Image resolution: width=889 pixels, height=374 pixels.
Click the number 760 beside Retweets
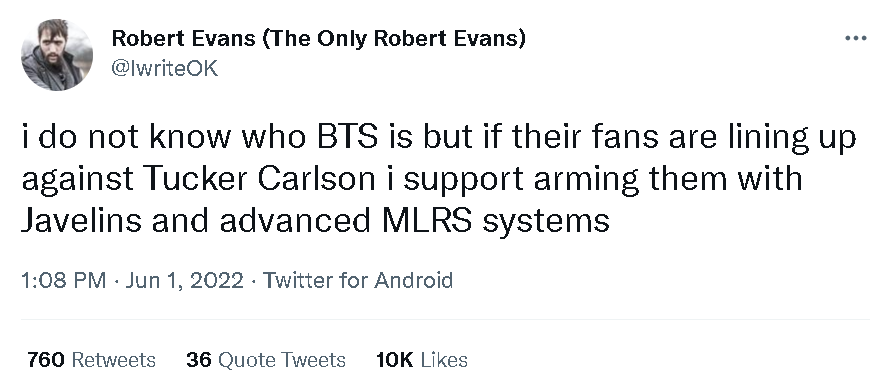46,360
